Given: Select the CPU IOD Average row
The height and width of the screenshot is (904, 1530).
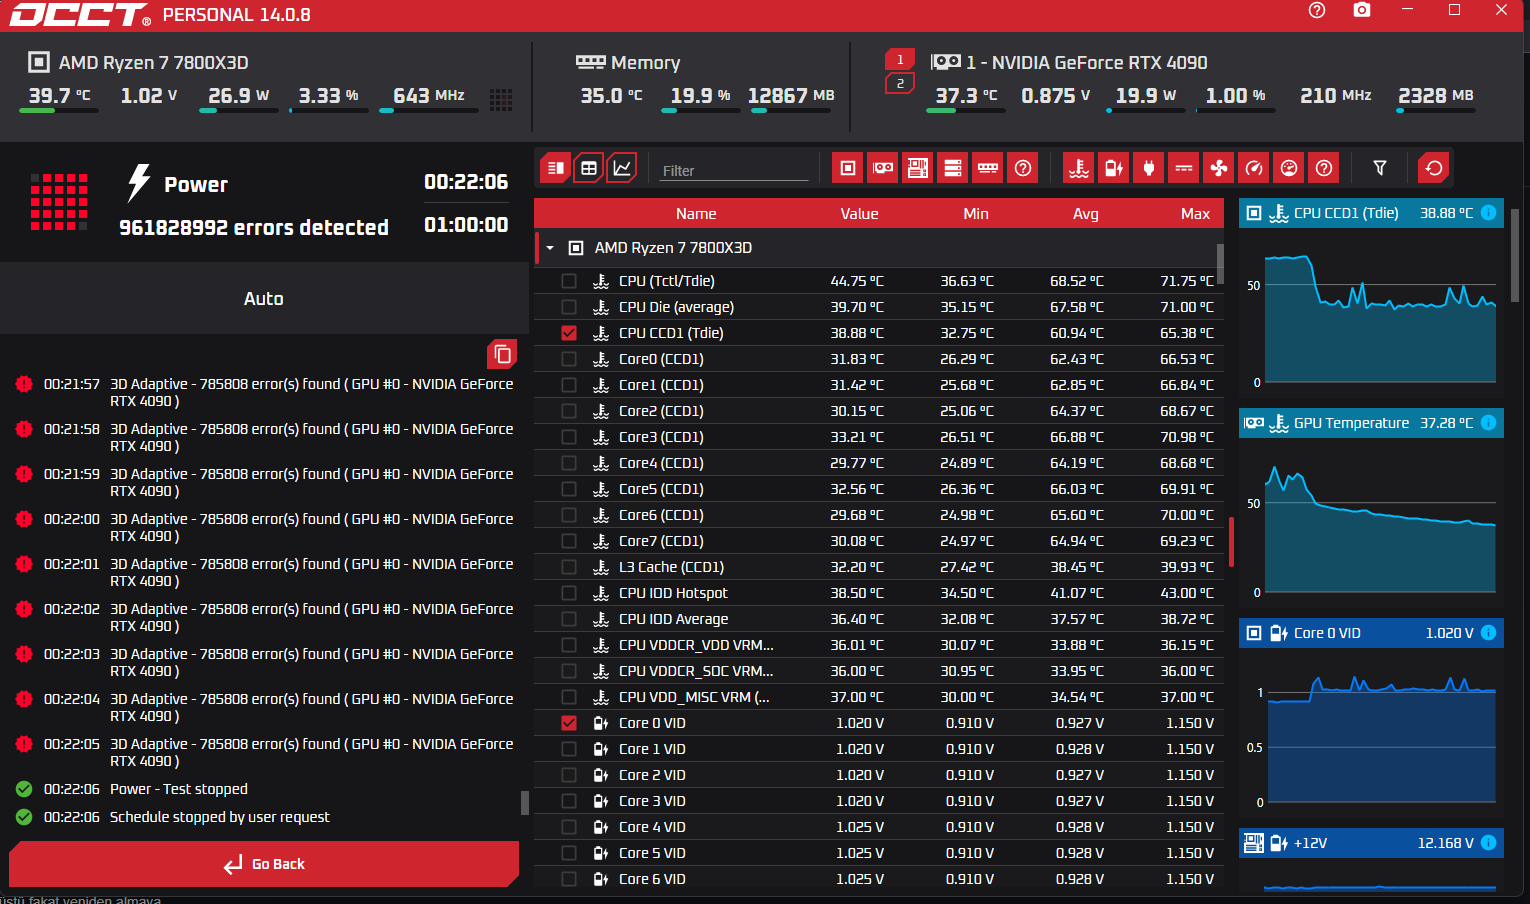Looking at the screenshot, I should point(878,619).
